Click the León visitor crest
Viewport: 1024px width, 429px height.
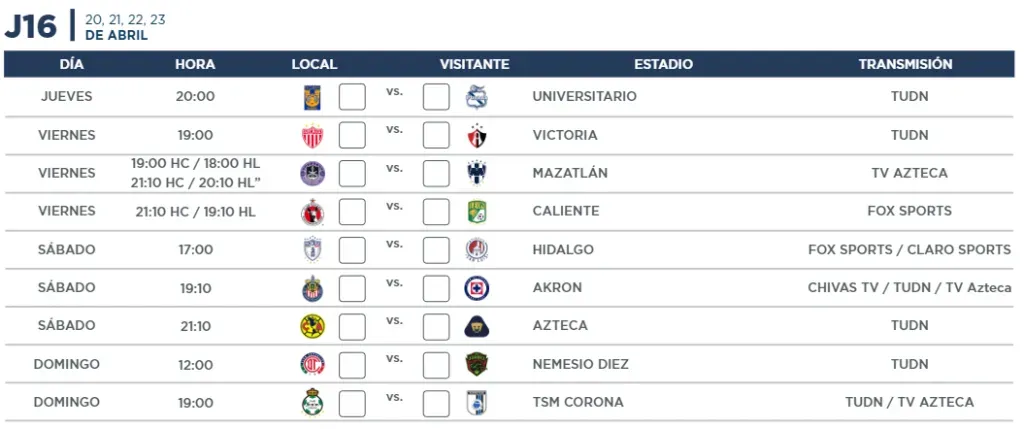[x=477, y=212]
